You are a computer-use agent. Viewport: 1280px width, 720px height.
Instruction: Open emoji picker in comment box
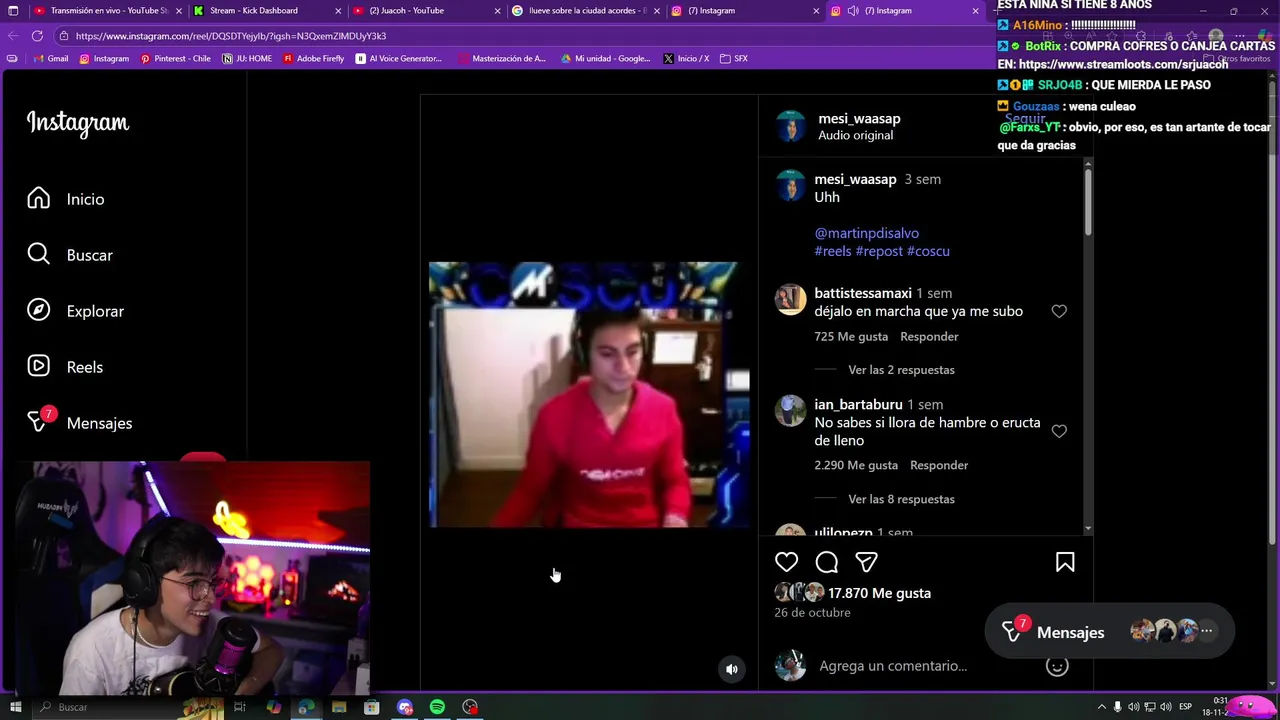coord(1057,666)
